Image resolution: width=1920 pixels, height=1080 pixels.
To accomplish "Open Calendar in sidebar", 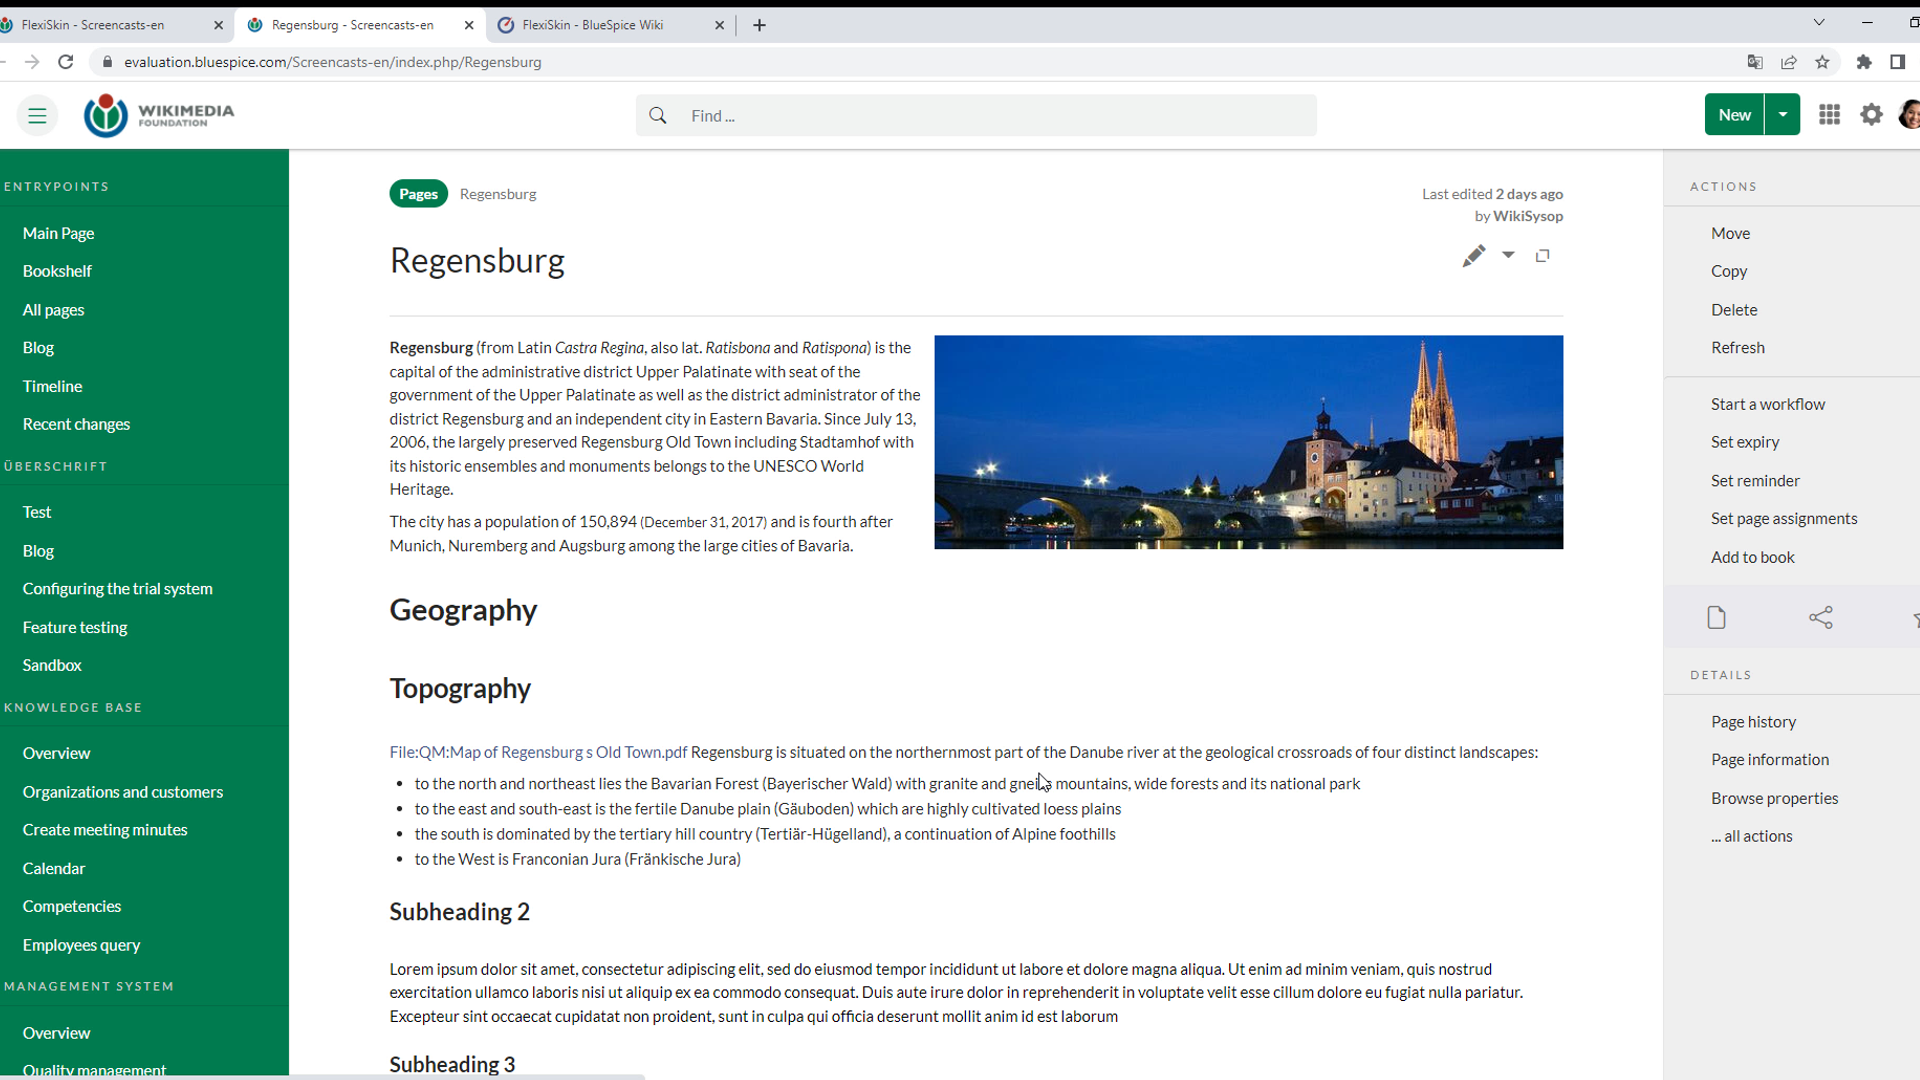I will click(54, 868).
